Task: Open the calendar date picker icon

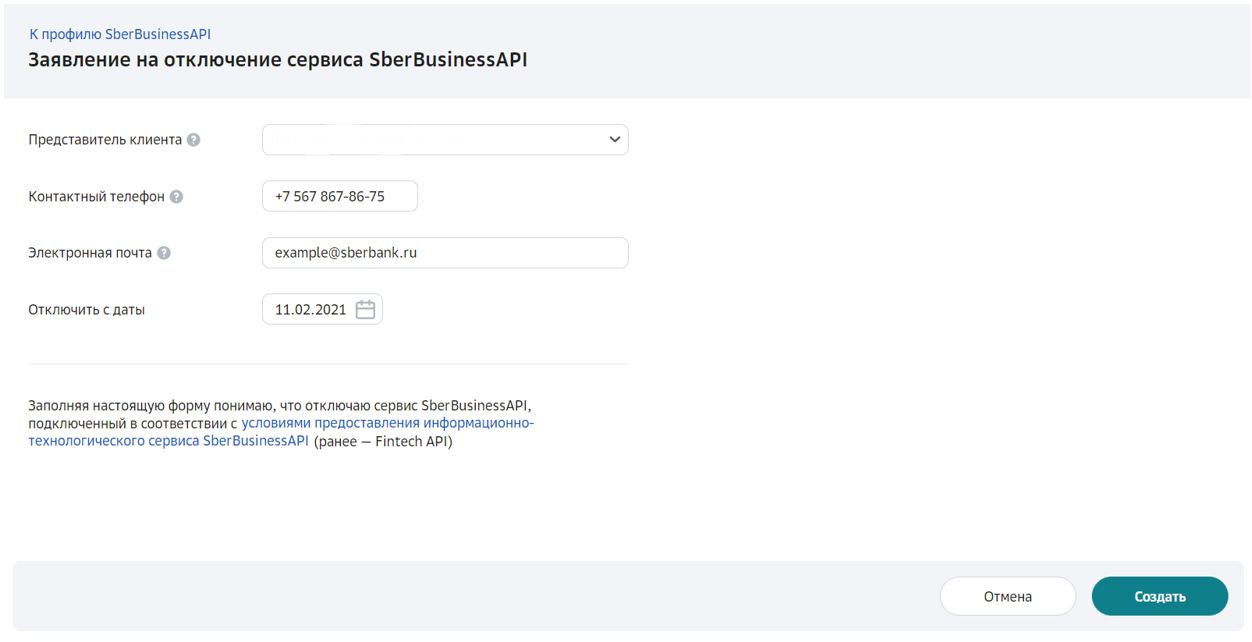Action: point(365,310)
